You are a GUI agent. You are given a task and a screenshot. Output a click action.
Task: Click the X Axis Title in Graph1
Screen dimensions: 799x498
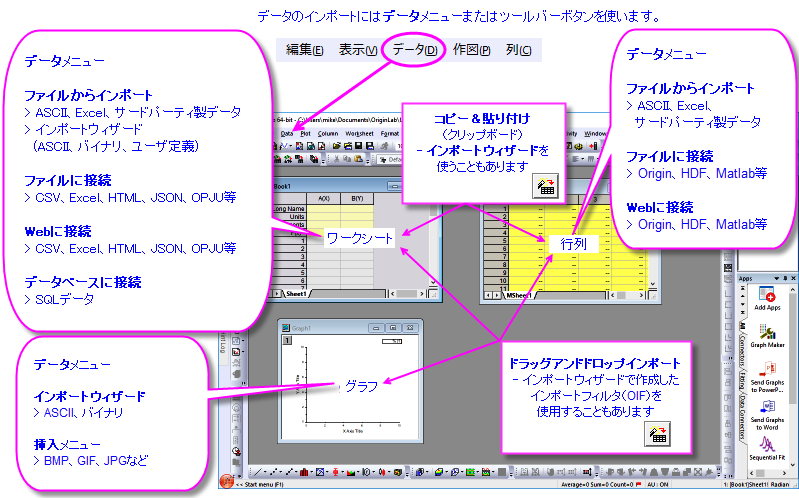[353, 431]
